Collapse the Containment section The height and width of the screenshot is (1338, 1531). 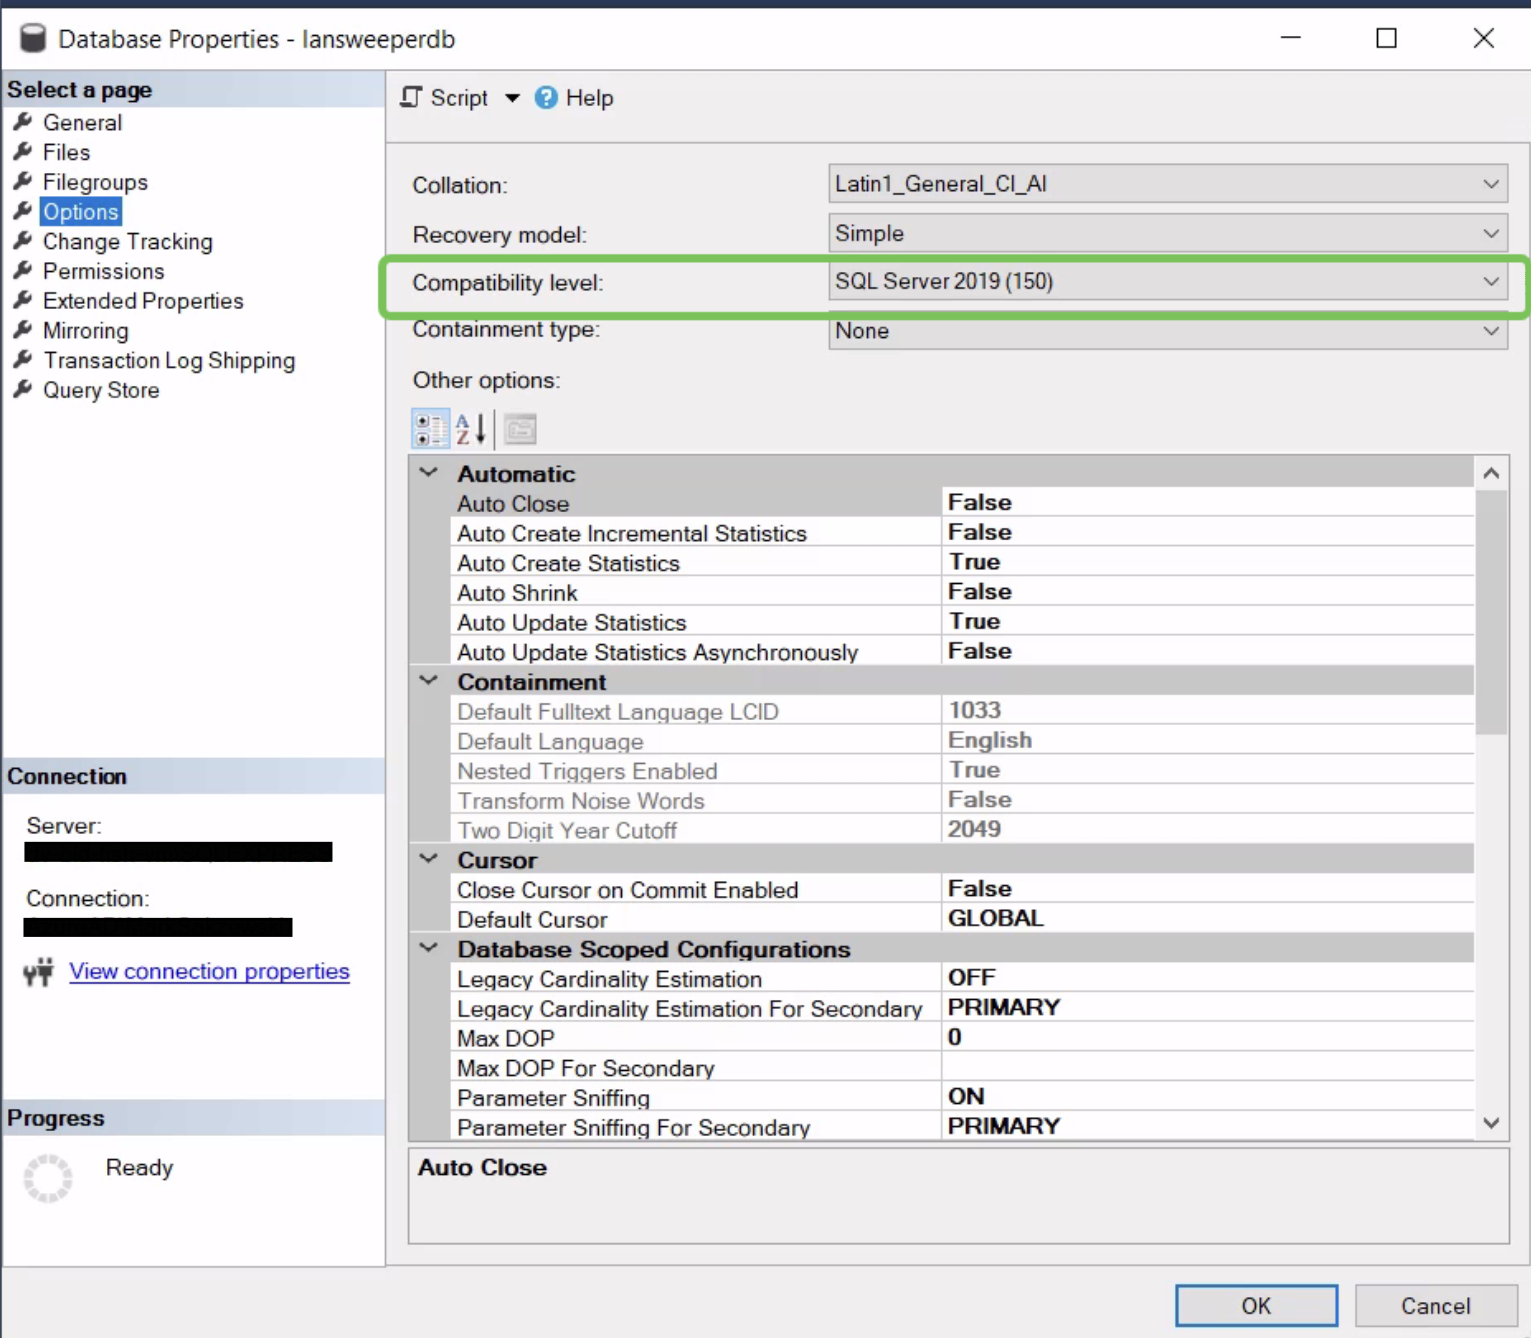(429, 681)
